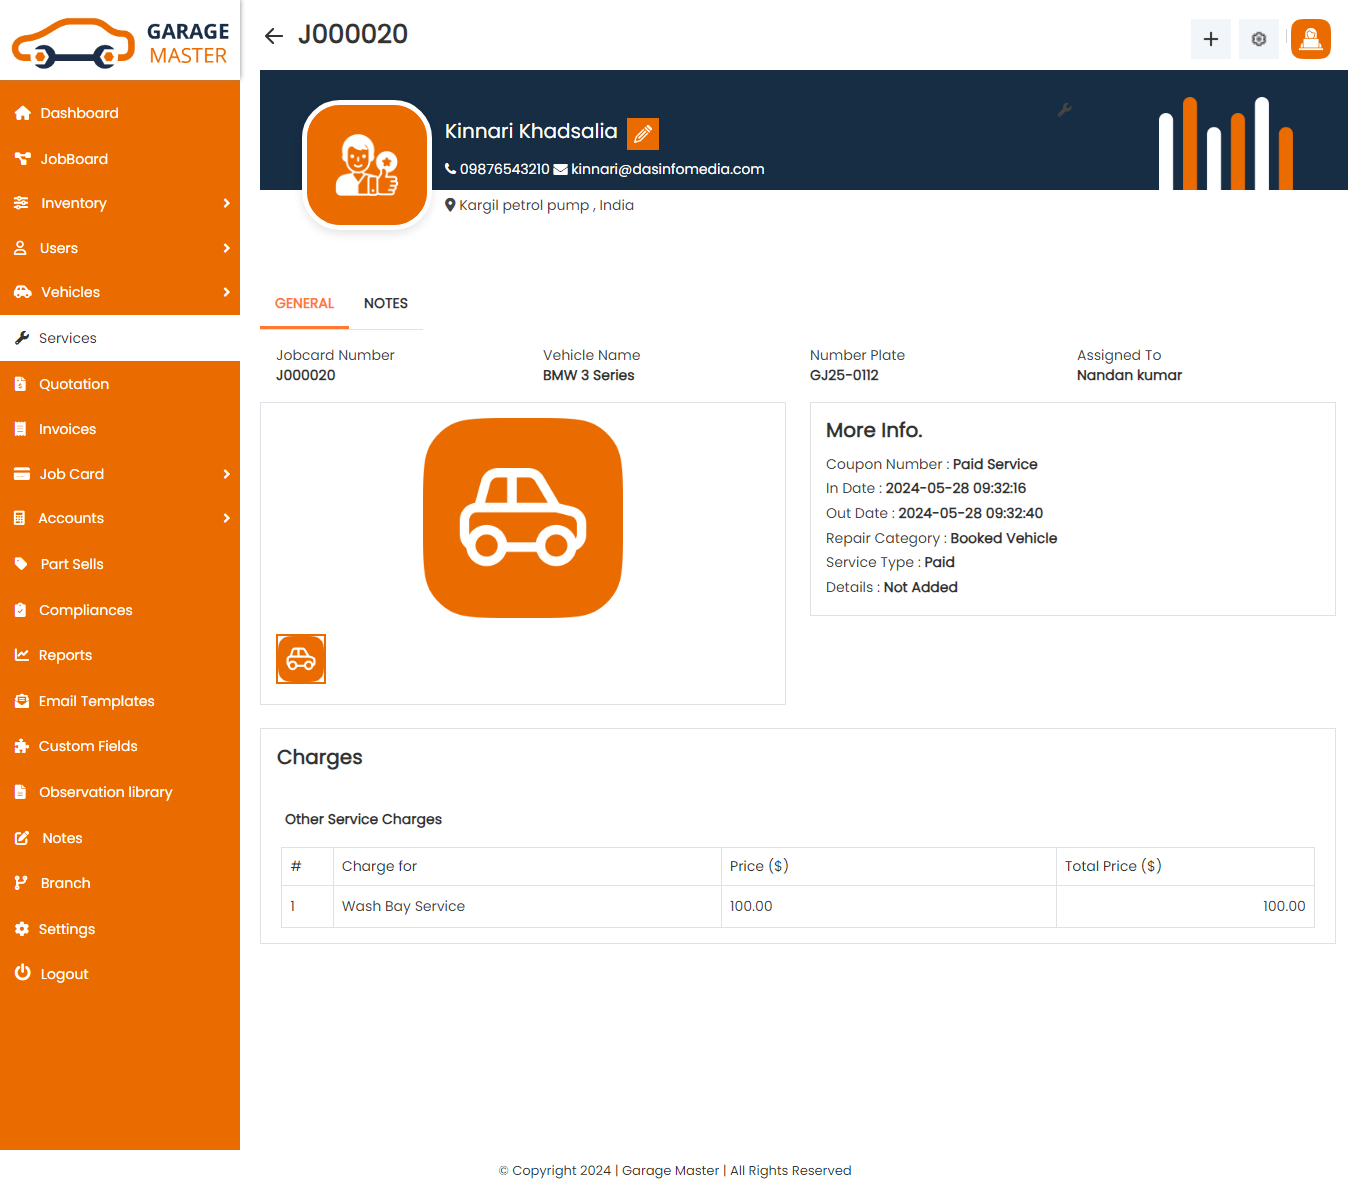Click the plus add button in header

pos(1210,39)
